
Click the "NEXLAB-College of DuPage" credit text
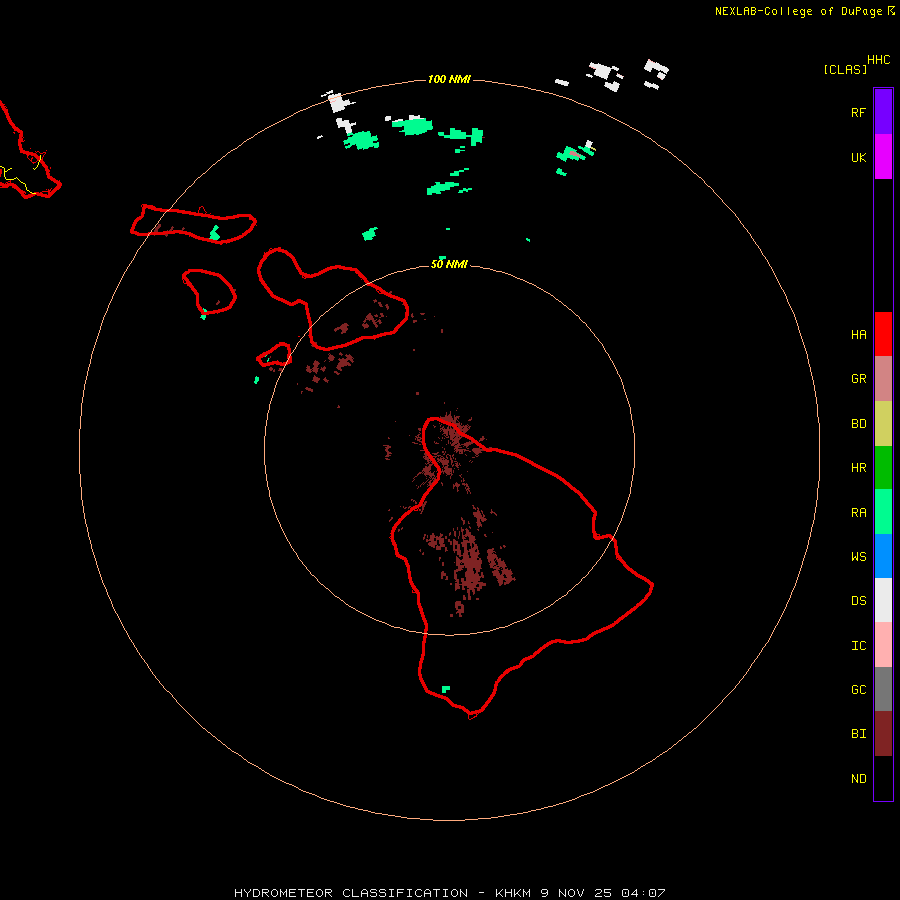point(798,11)
